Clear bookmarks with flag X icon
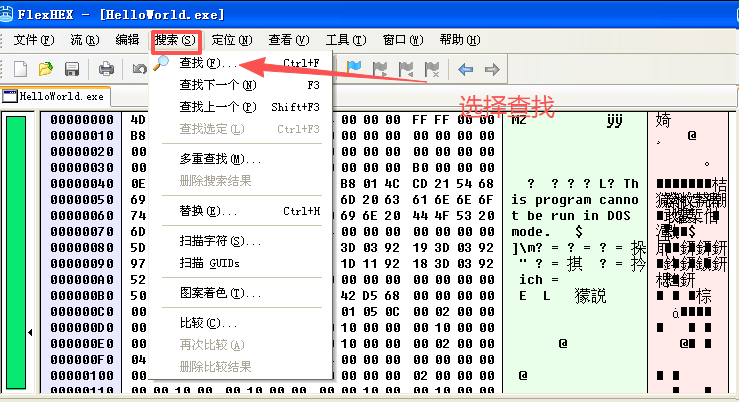 (431, 69)
